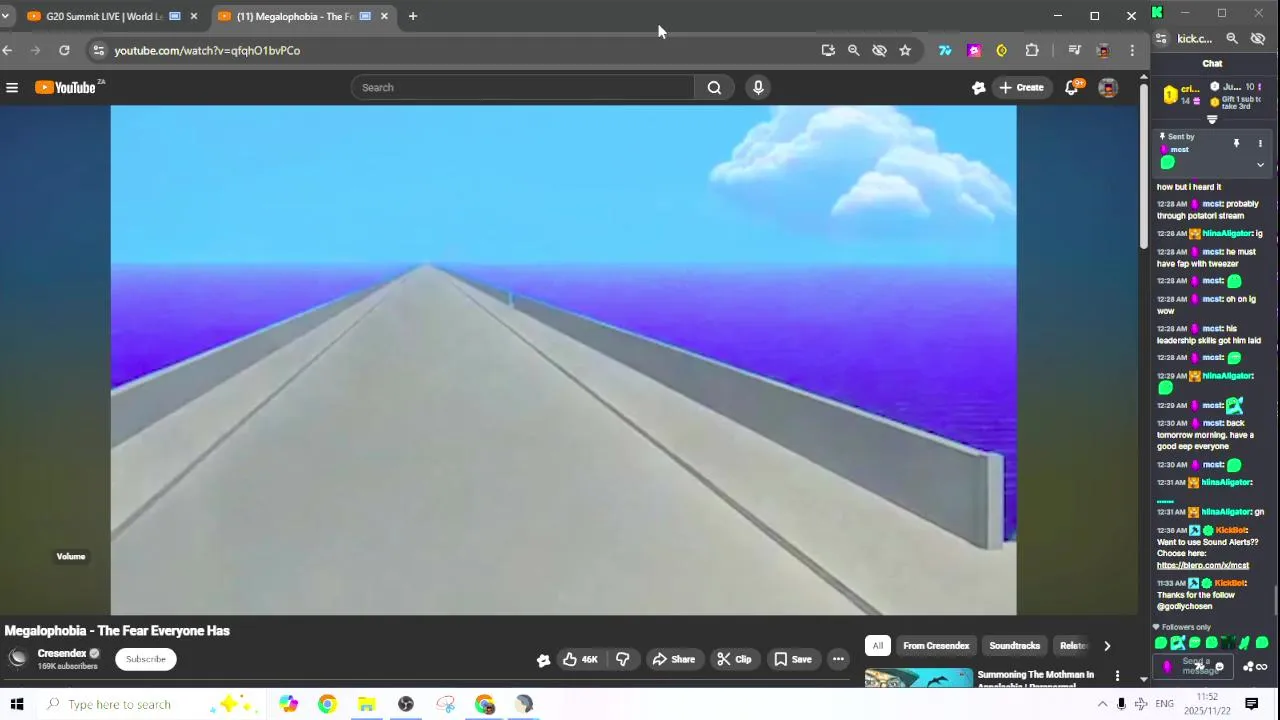This screenshot has width=1280, height=720.
Task: Click the YouTube search magnifier button
Action: tap(714, 88)
